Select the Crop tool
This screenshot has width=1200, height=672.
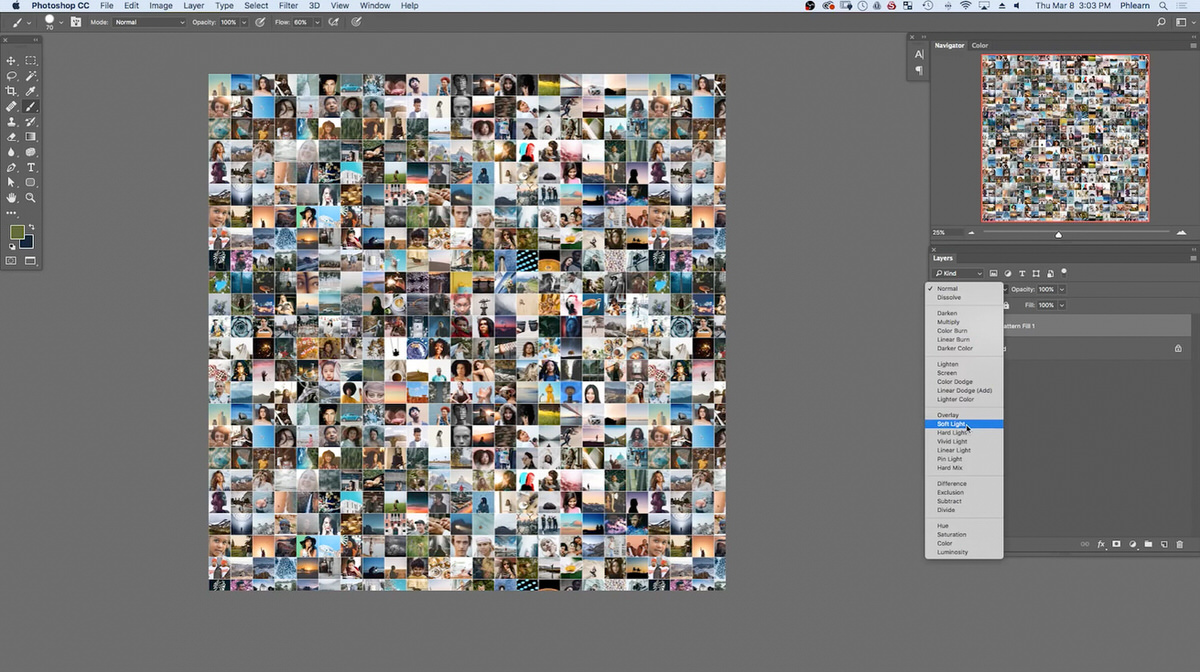11,91
